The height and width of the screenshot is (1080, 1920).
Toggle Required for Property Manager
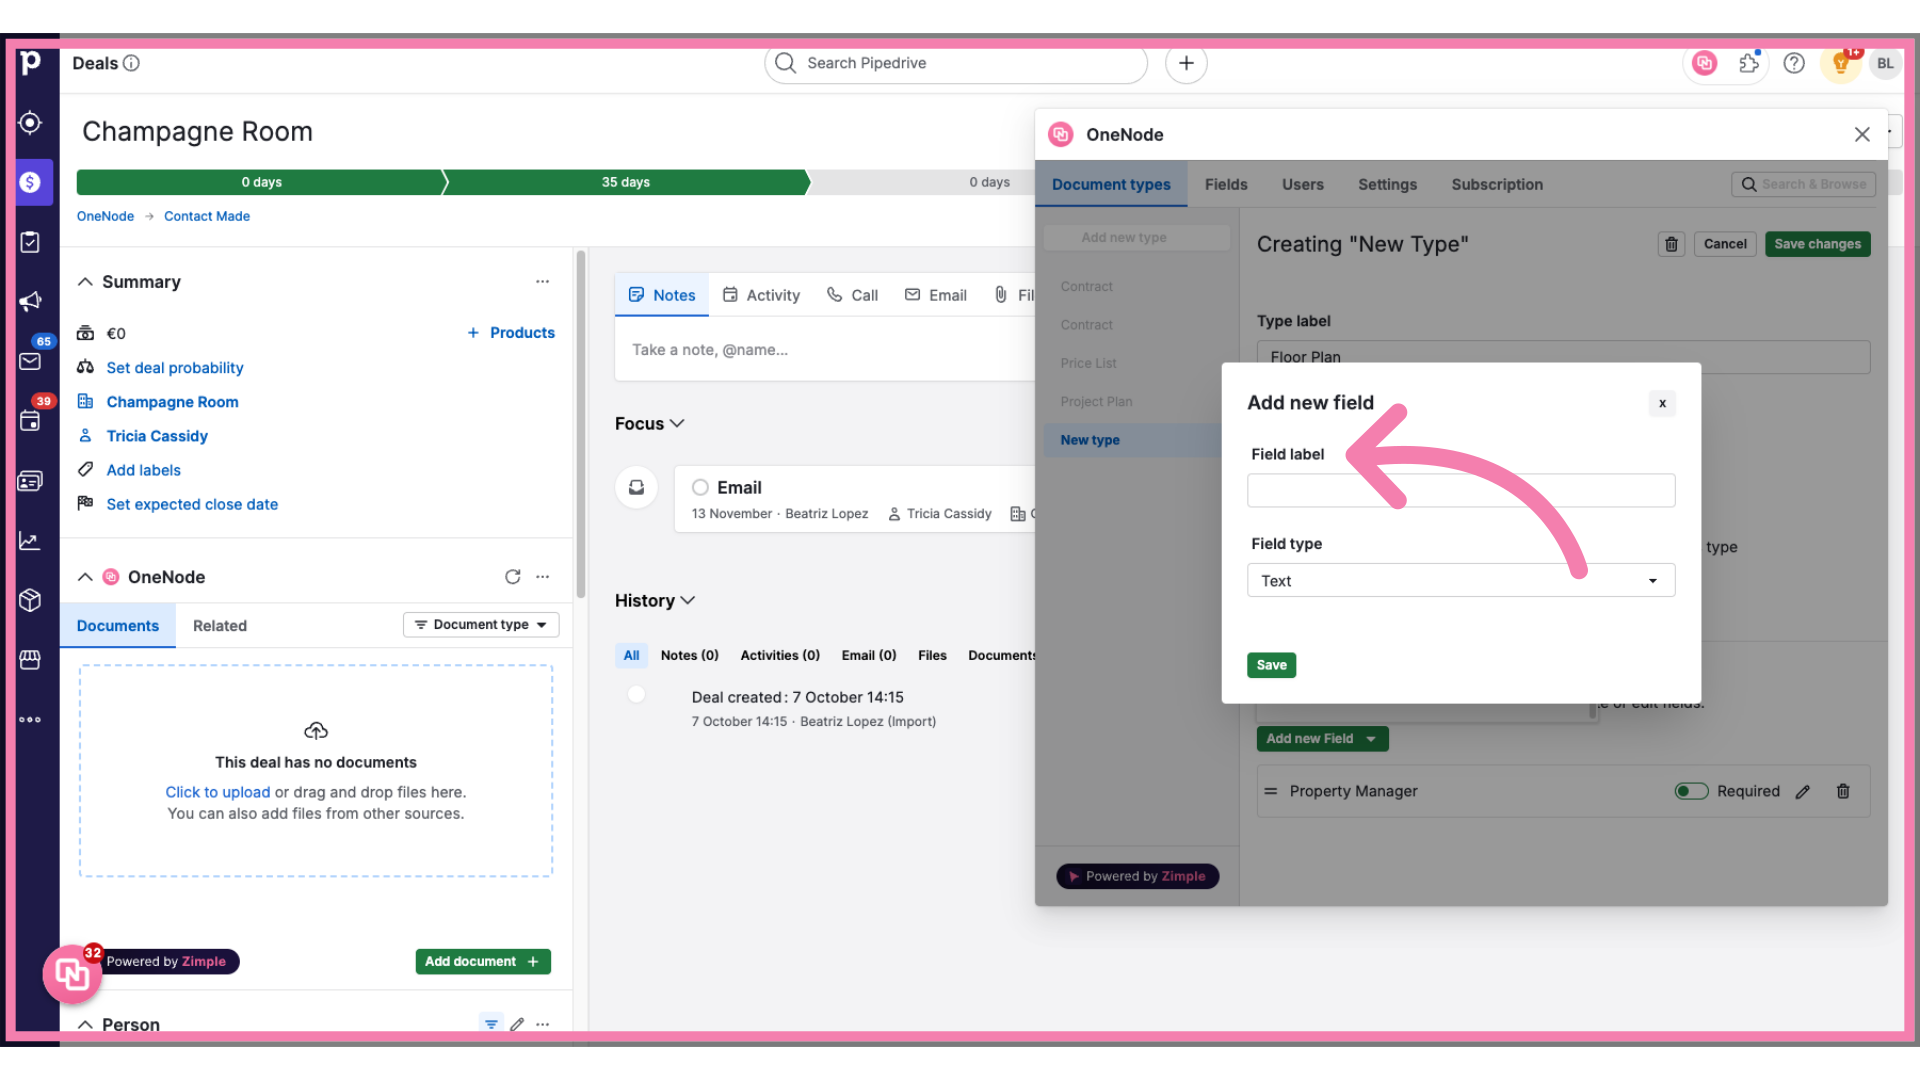pos(1692,791)
